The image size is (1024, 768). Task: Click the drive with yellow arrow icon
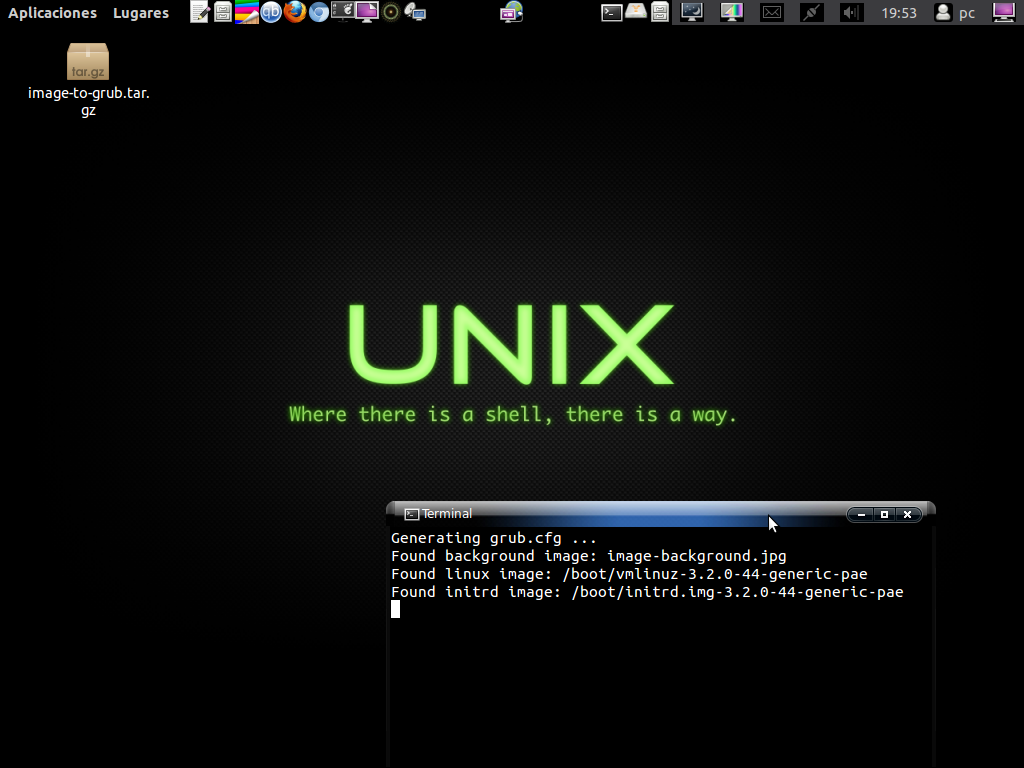pos(635,12)
